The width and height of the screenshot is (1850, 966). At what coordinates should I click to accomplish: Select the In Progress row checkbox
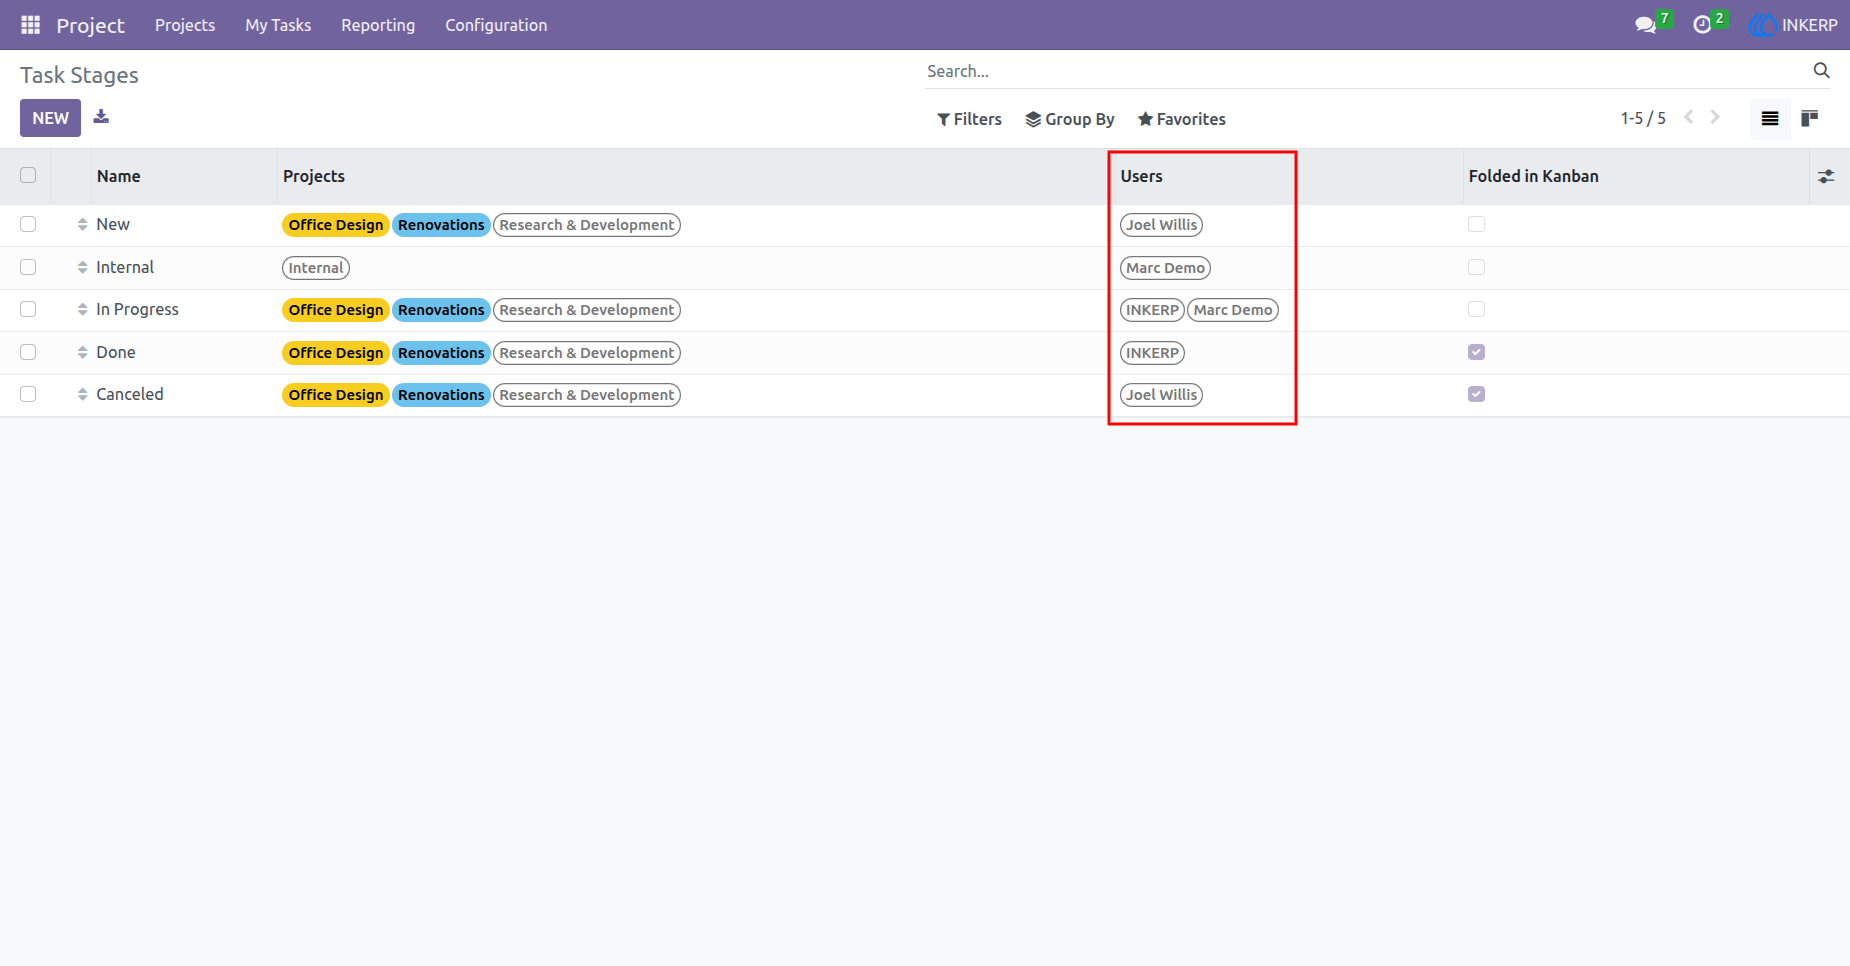coord(28,309)
